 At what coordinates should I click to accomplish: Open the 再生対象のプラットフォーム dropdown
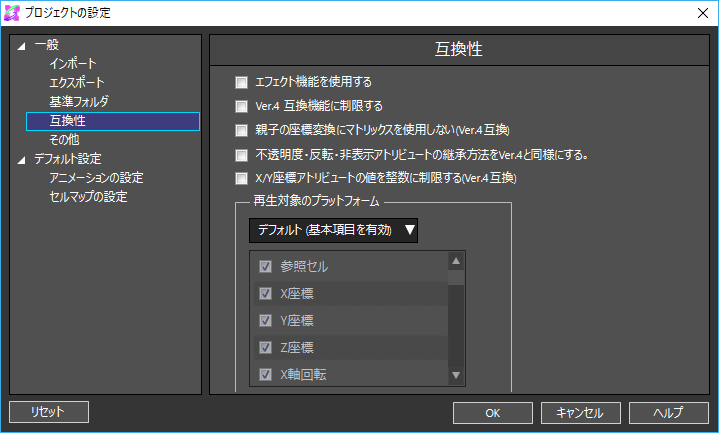[333, 230]
